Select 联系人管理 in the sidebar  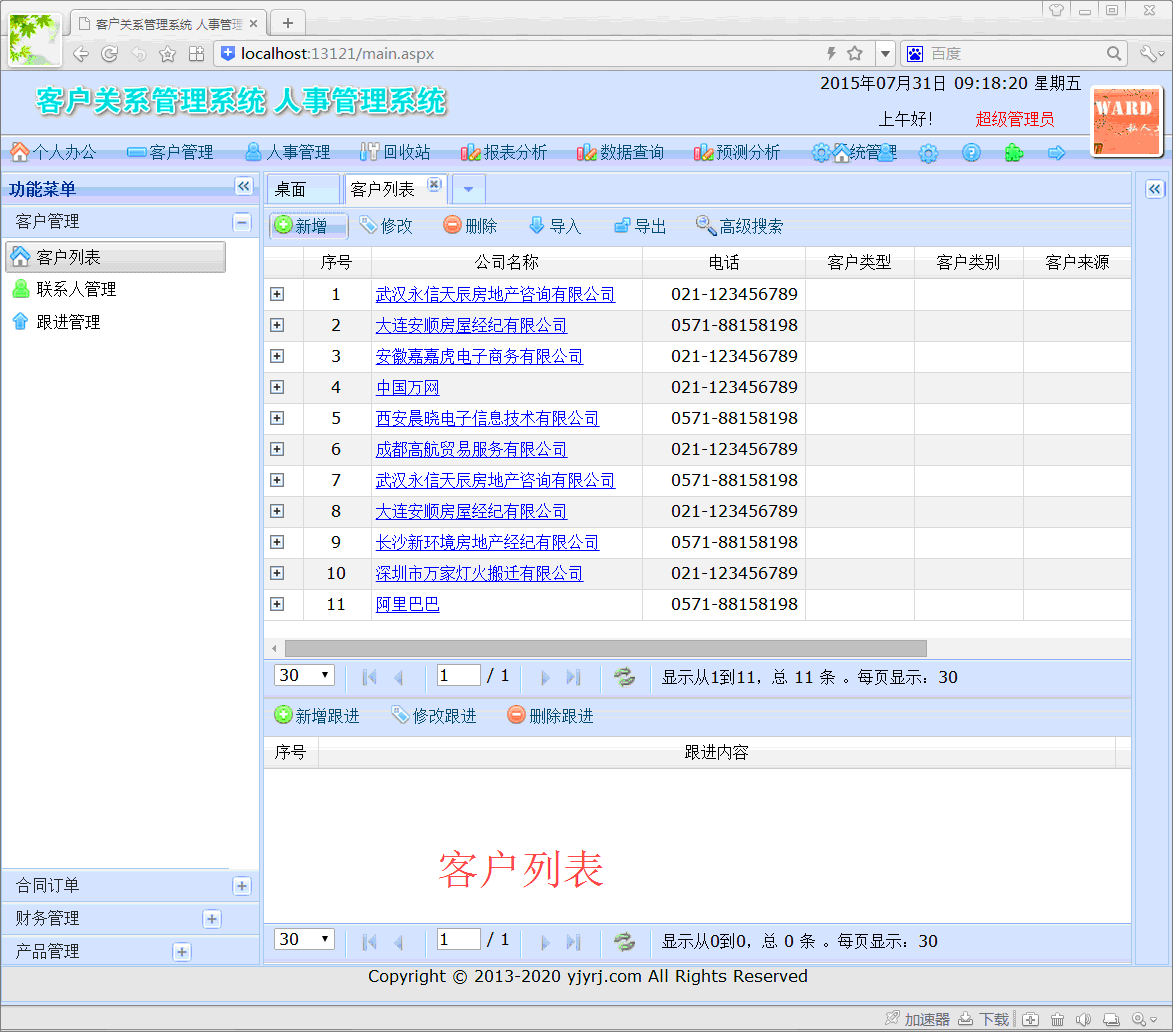click(x=76, y=289)
